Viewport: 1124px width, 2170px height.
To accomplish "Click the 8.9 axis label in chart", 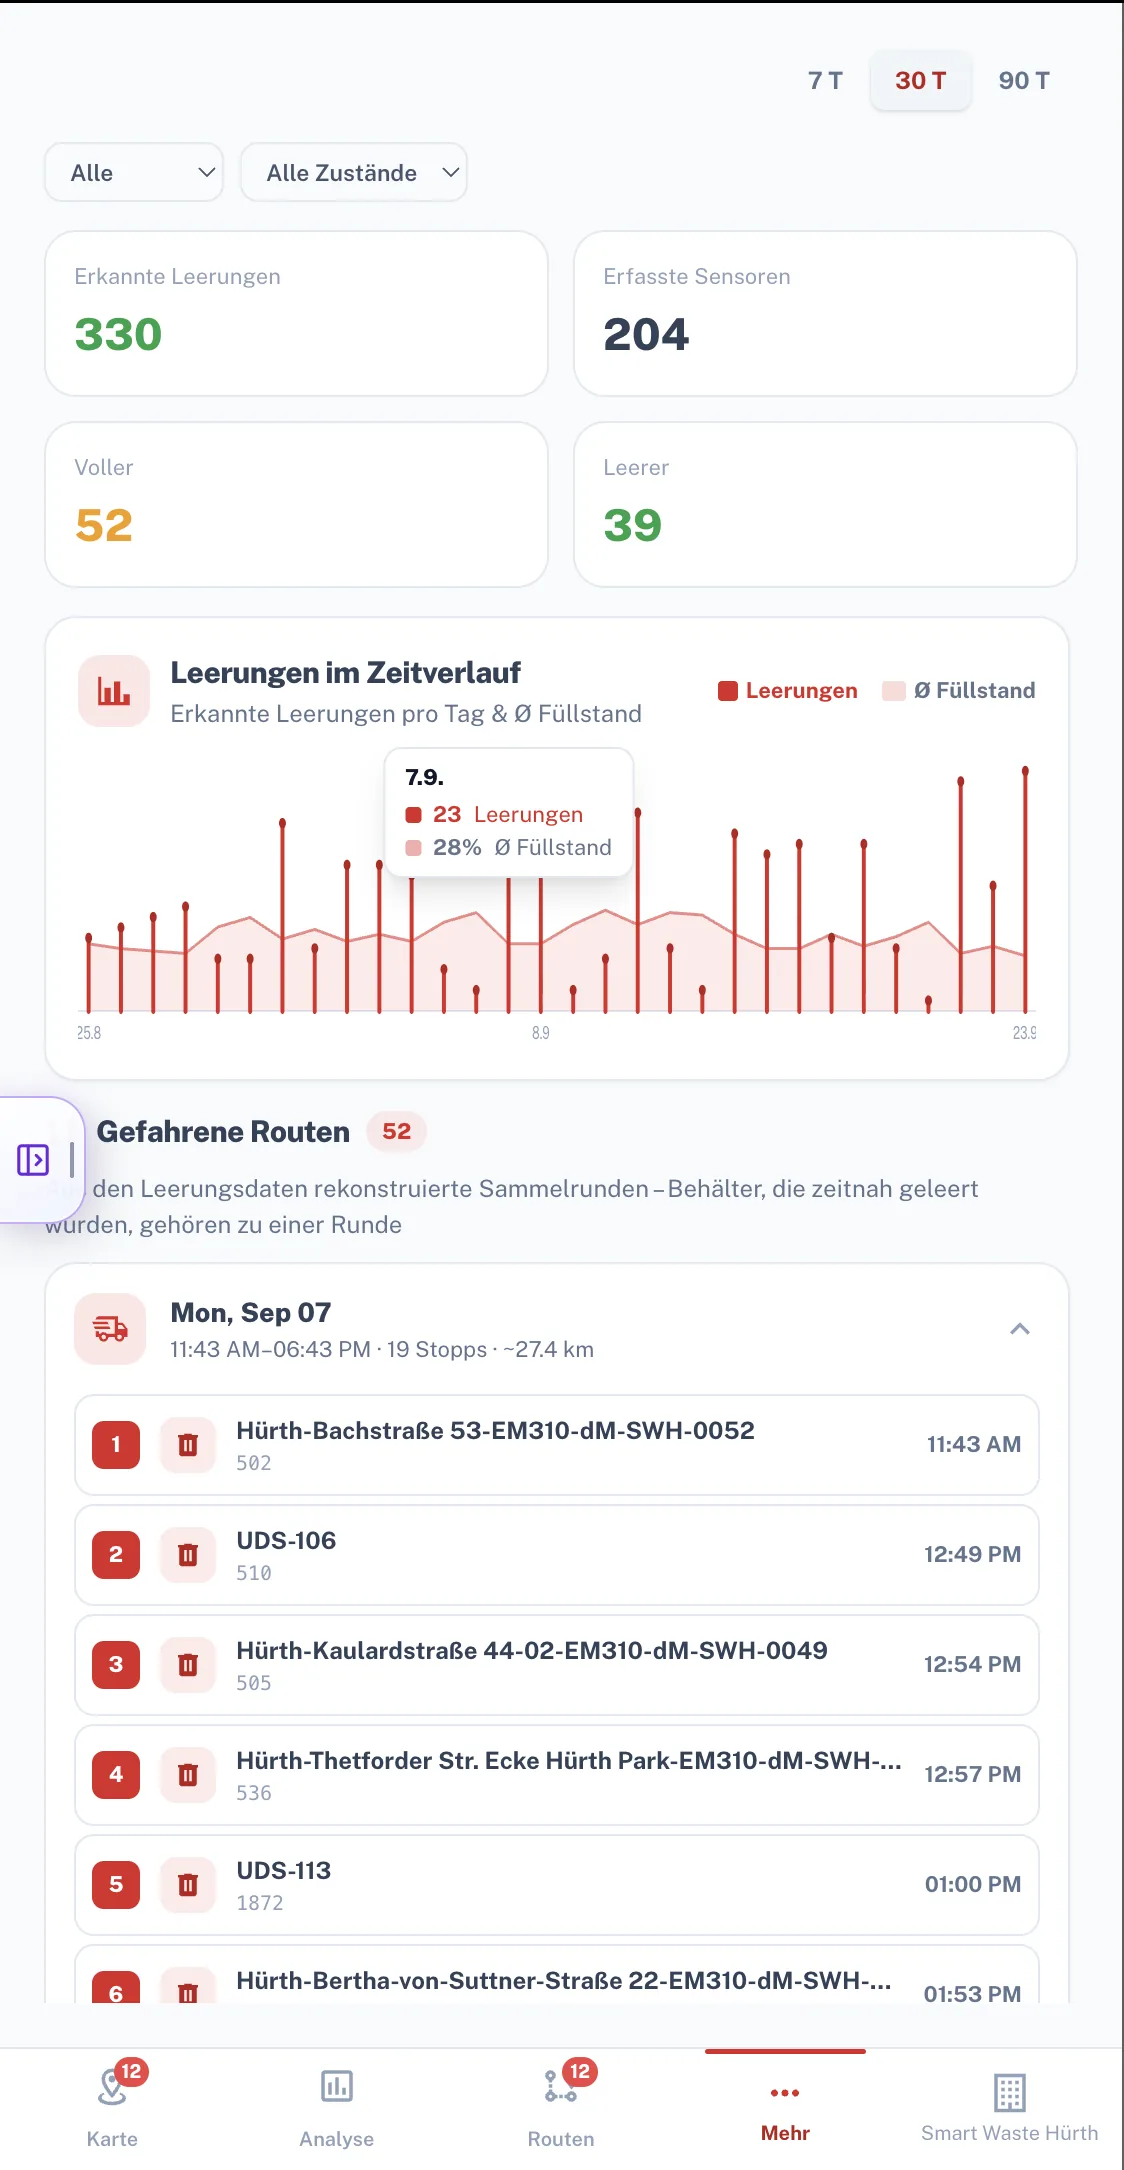I will 540,1033.
